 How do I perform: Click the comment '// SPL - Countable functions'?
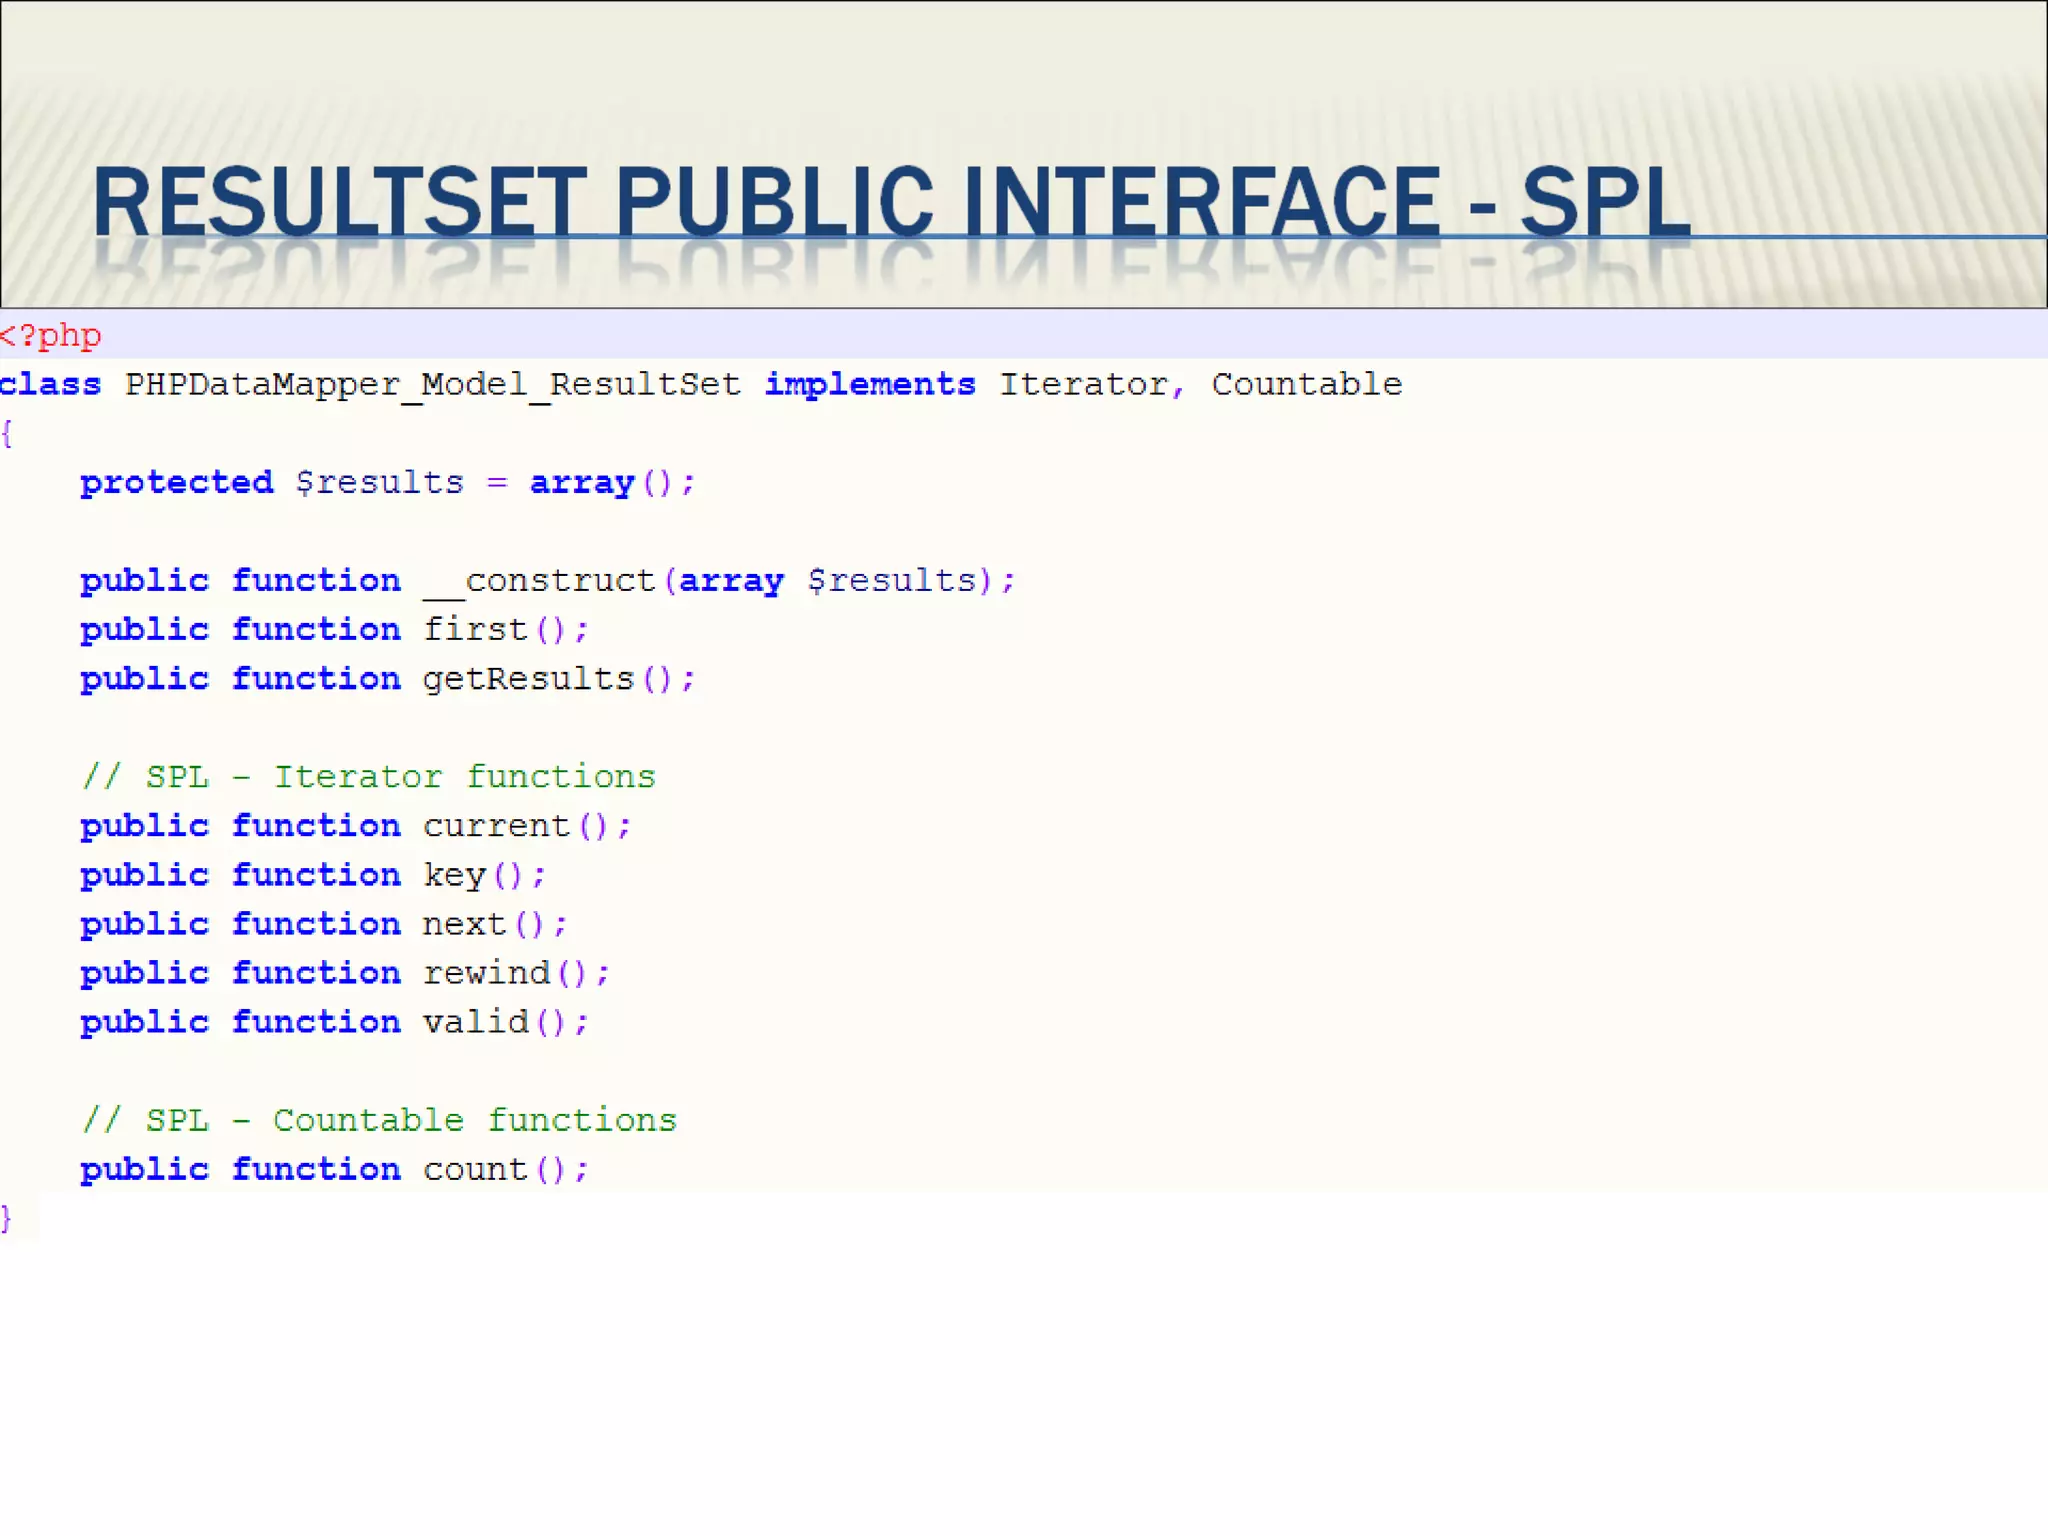pyautogui.click(x=380, y=1120)
